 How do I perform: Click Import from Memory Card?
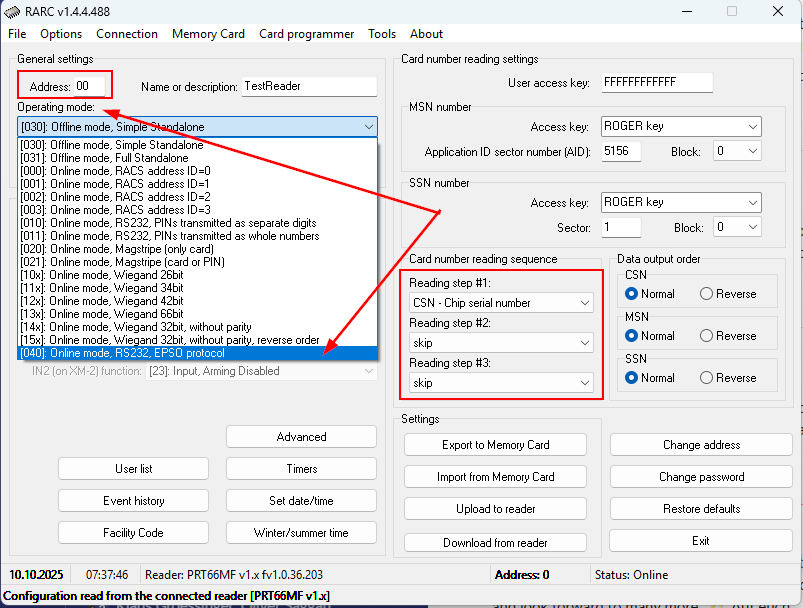click(x=495, y=477)
